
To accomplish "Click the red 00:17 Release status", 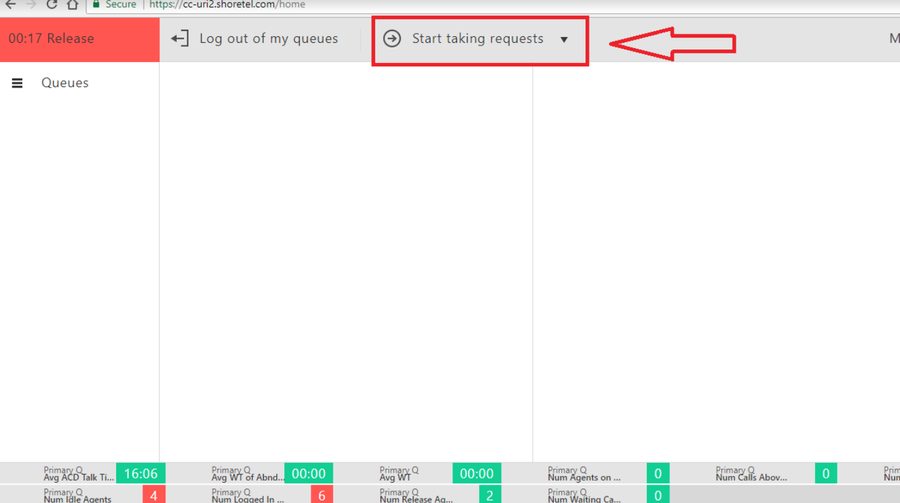I will pos(80,39).
